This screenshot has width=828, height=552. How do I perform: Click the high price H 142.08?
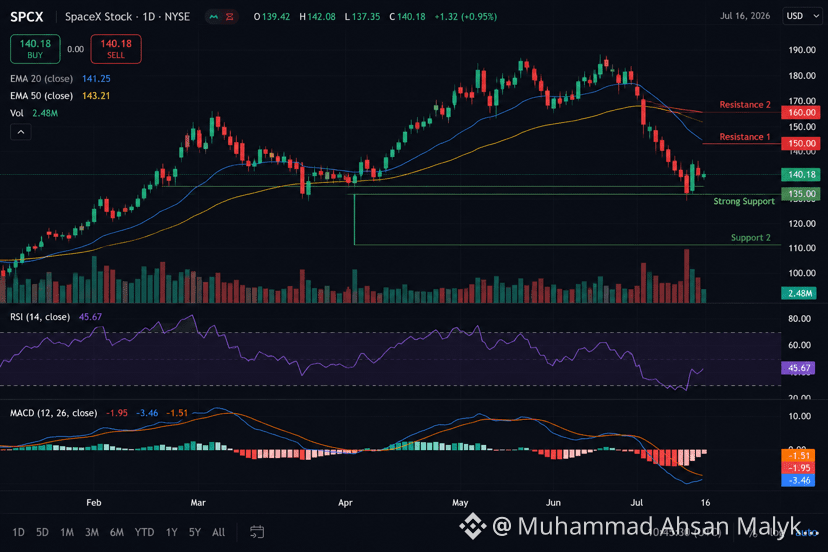(317, 17)
